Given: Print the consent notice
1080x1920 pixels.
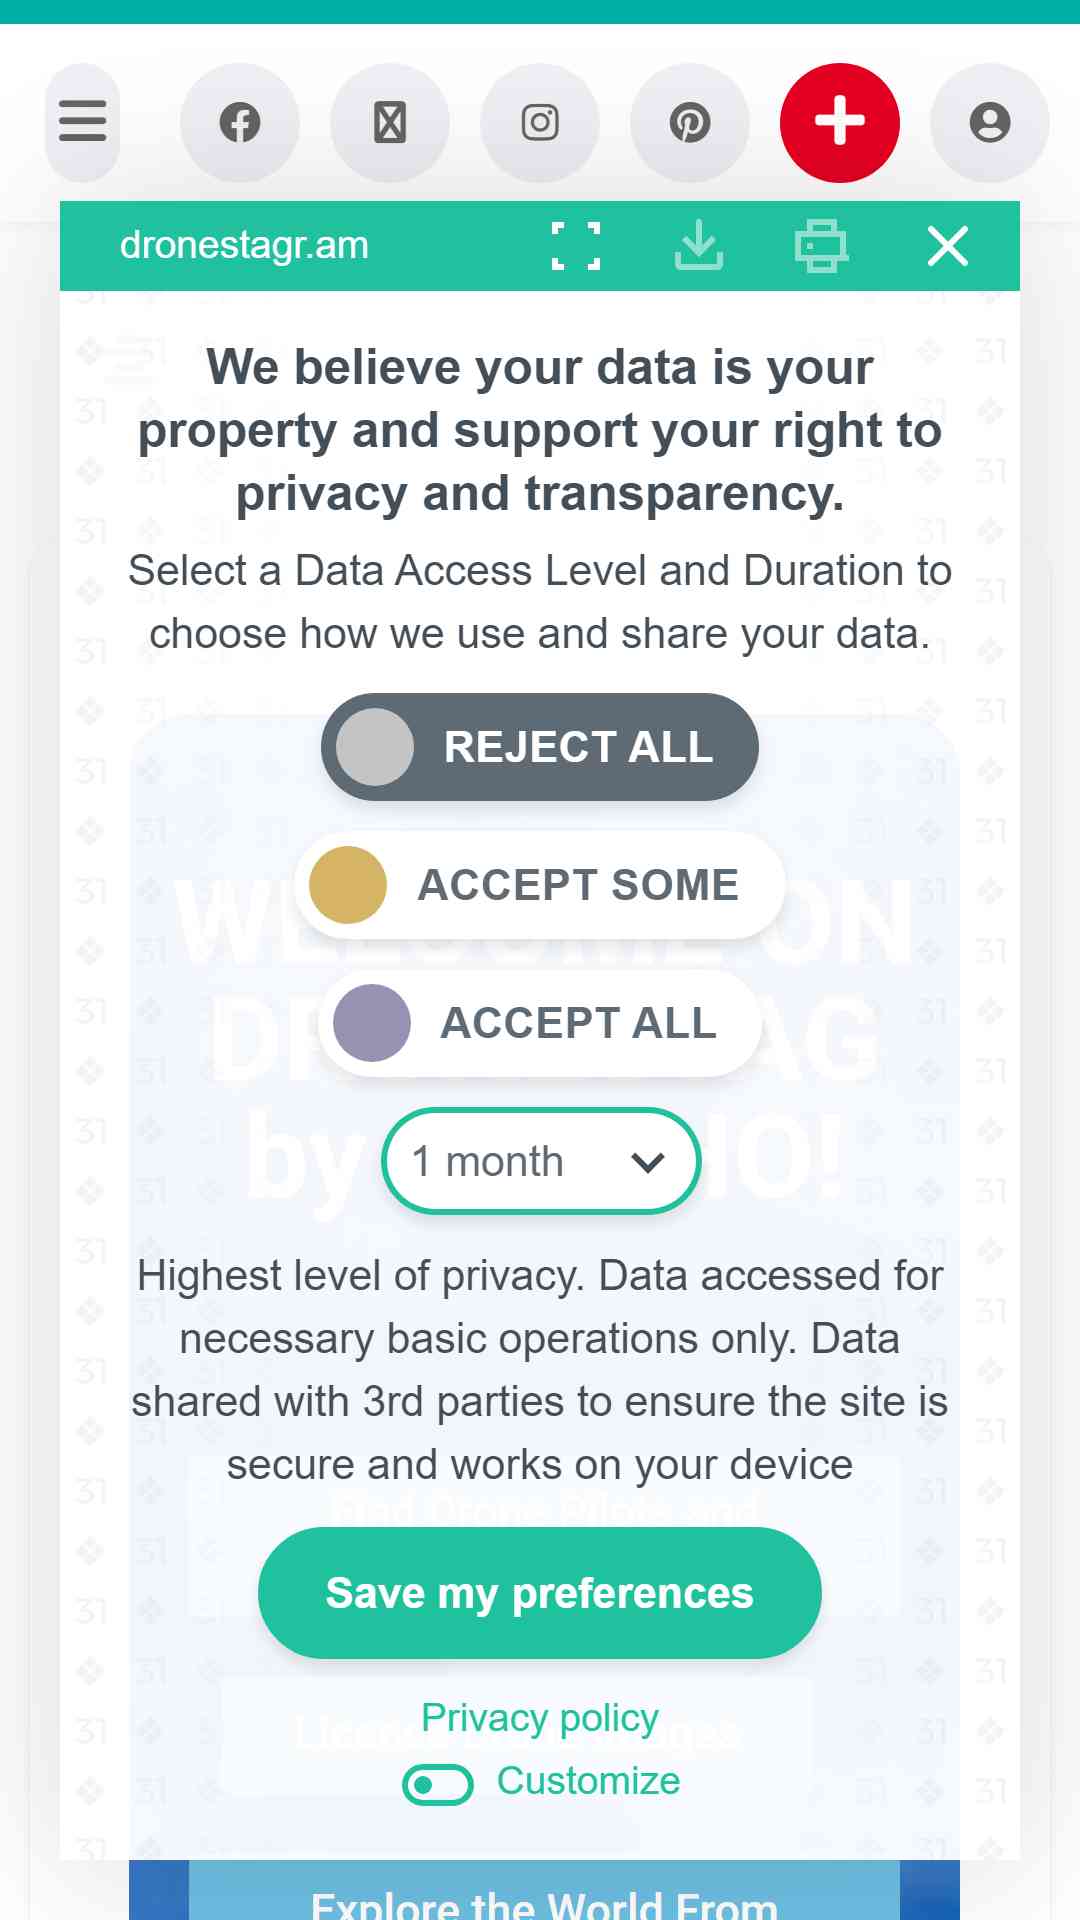Looking at the screenshot, I should tap(821, 246).
